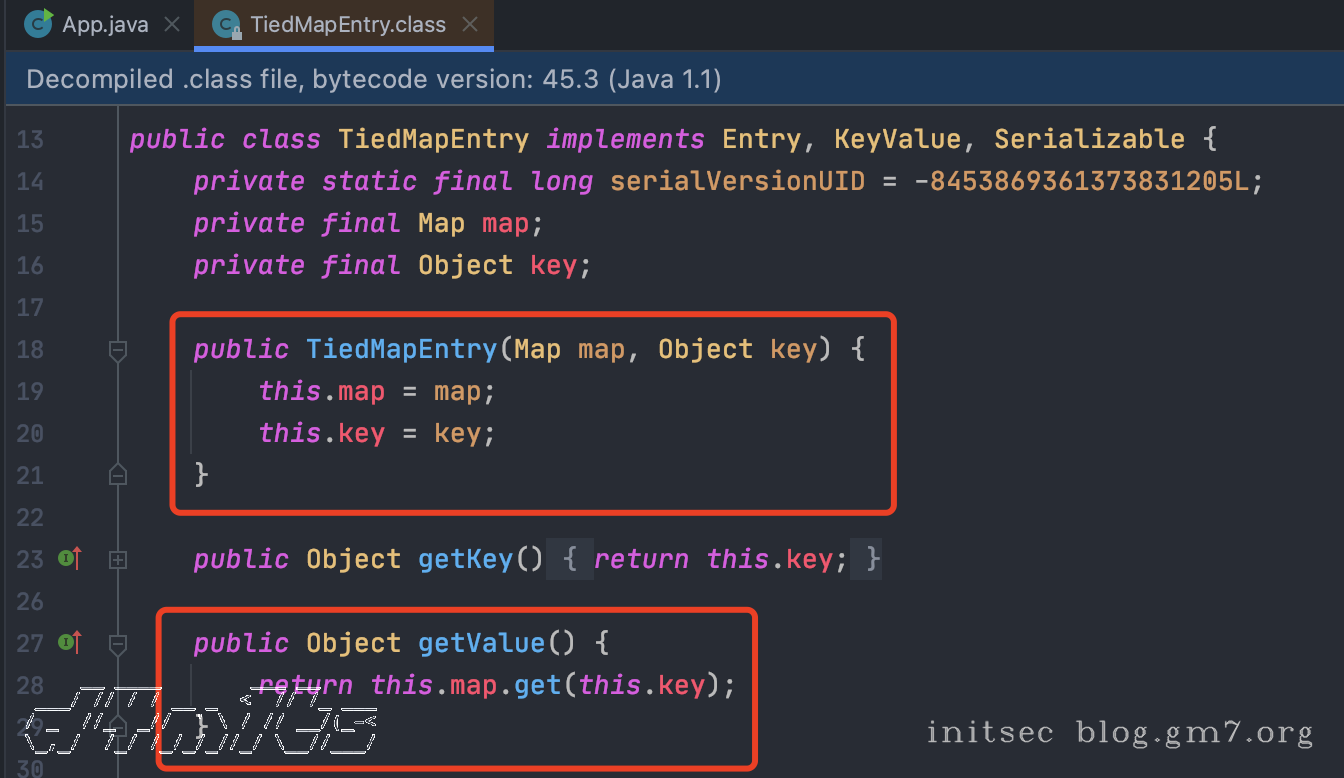Switch to the App.java tab

coord(105,24)
